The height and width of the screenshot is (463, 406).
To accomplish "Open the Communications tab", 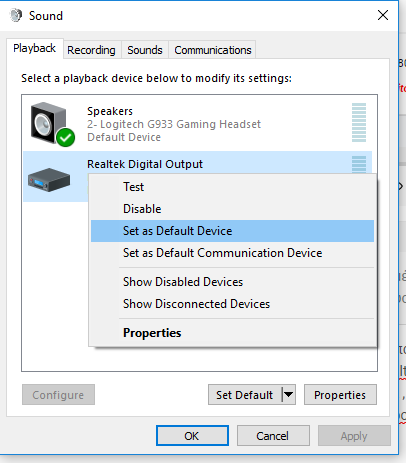I will tap(213, 50).
